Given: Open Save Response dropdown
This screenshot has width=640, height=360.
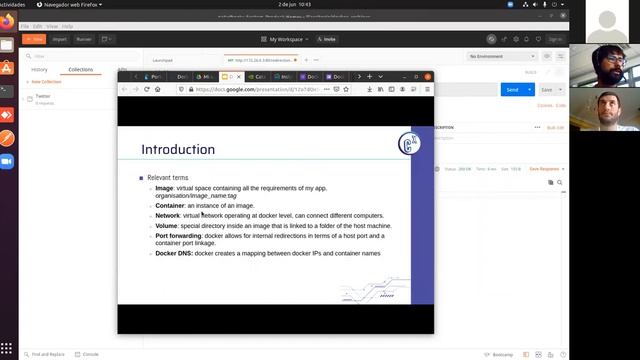Looking at the screenshot, I should (x=547, y=169).
